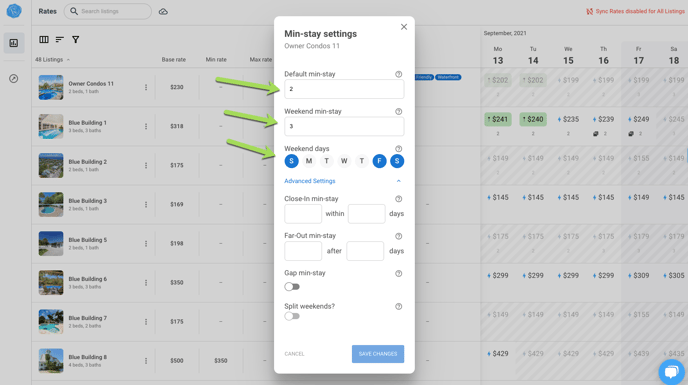
Task: Open the Blue Building 1 thumbnail
Action: click(x=51, y=126)
